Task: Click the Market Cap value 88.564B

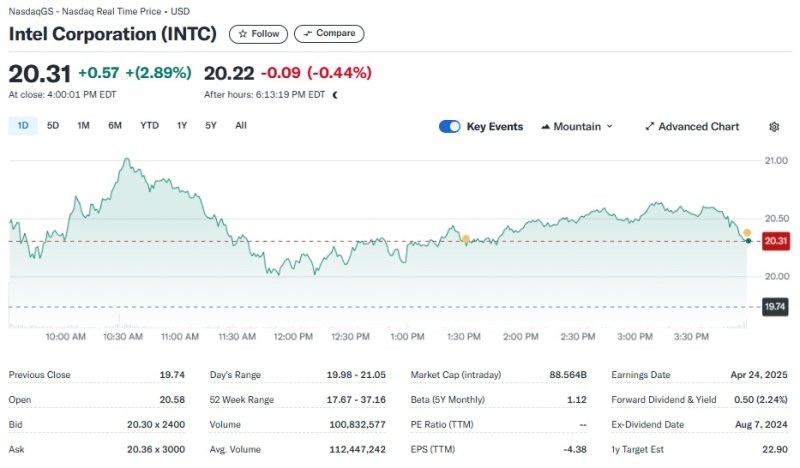Action: 568,375
